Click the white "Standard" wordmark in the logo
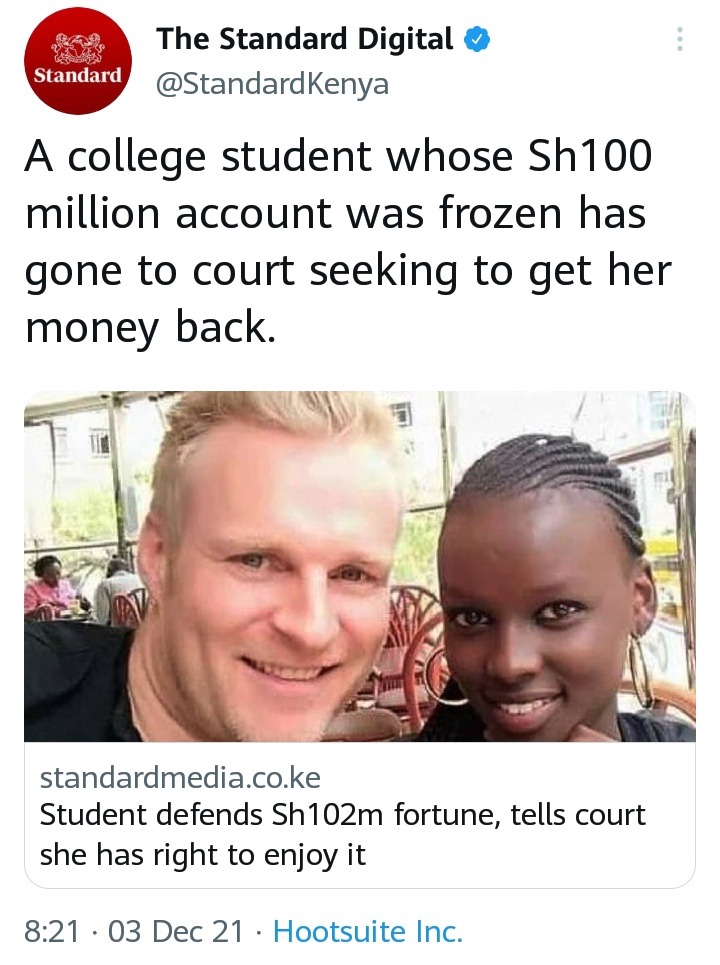Image resolution: width=720 pixels, height=965 pixels. [78, 76]
